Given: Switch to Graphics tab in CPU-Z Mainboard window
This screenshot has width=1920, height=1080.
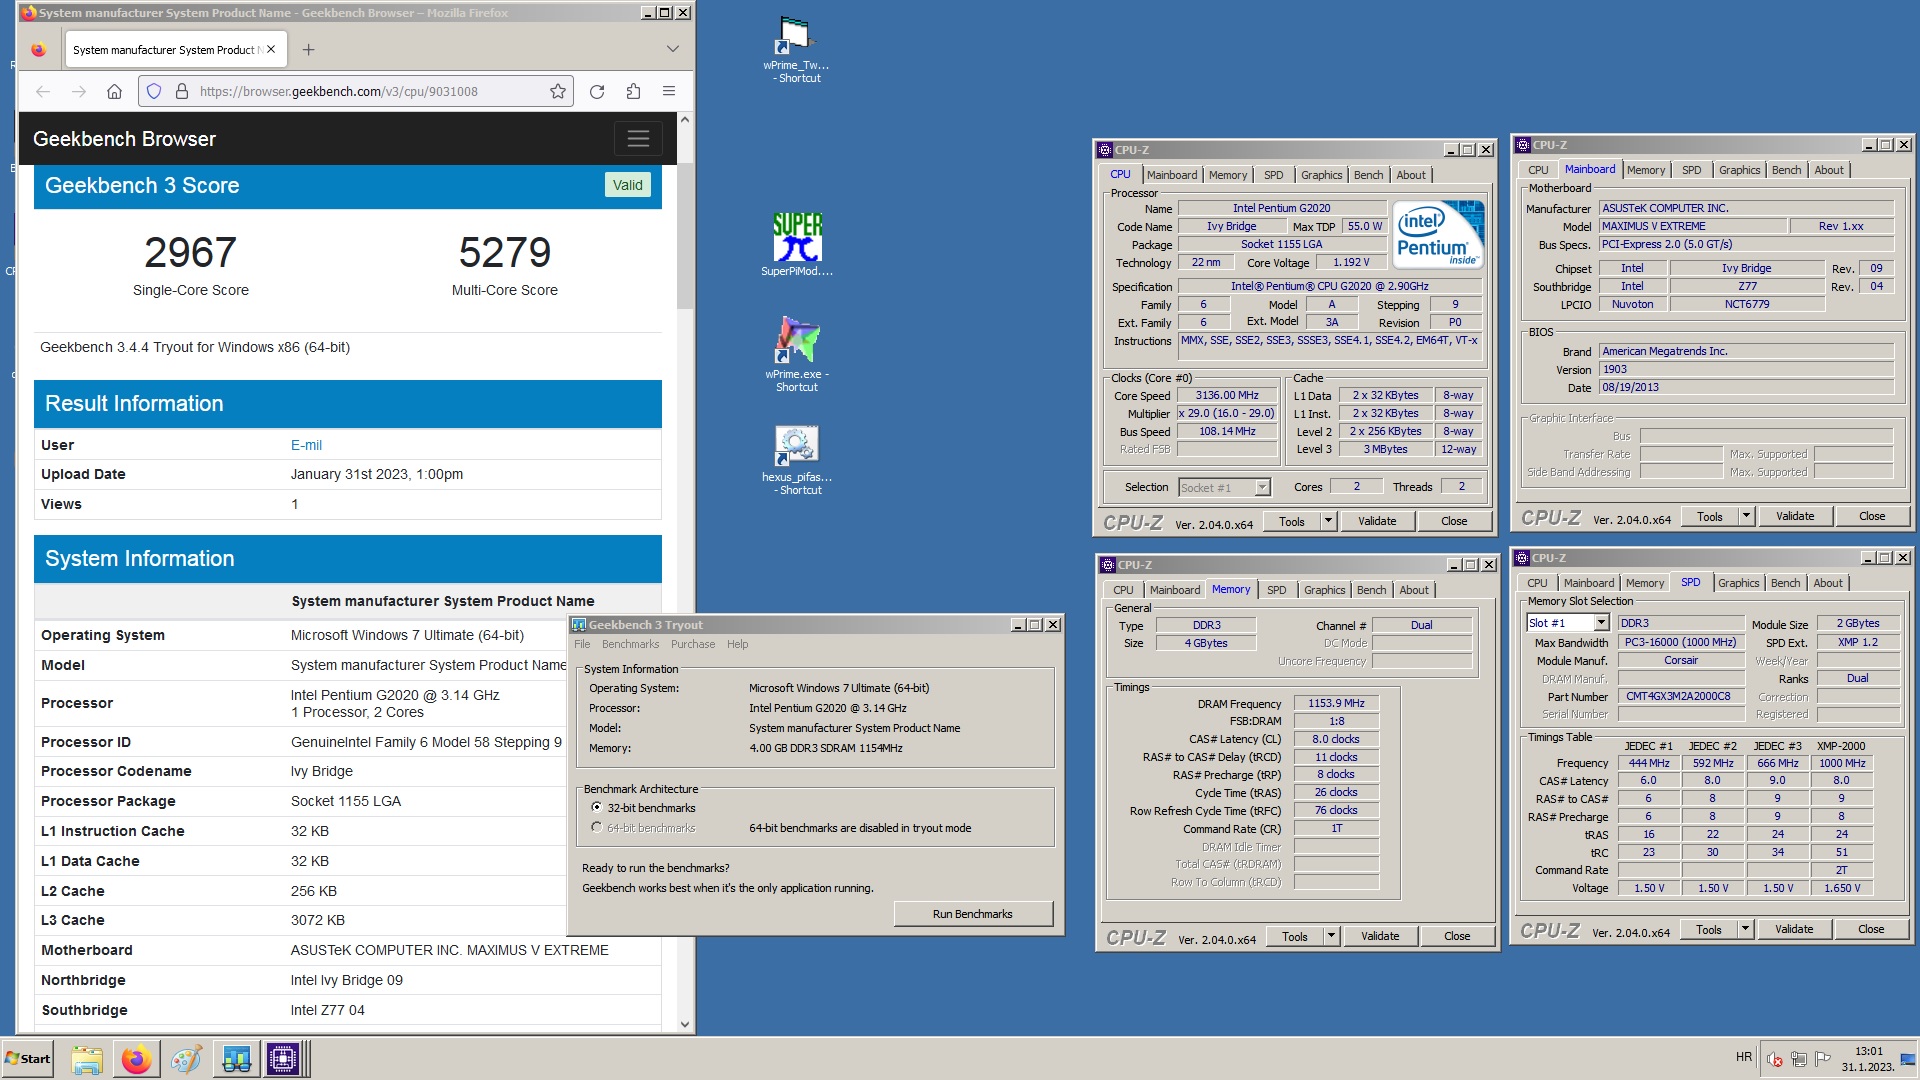Looking at the screenshot, I should [x=1739, y=170].
